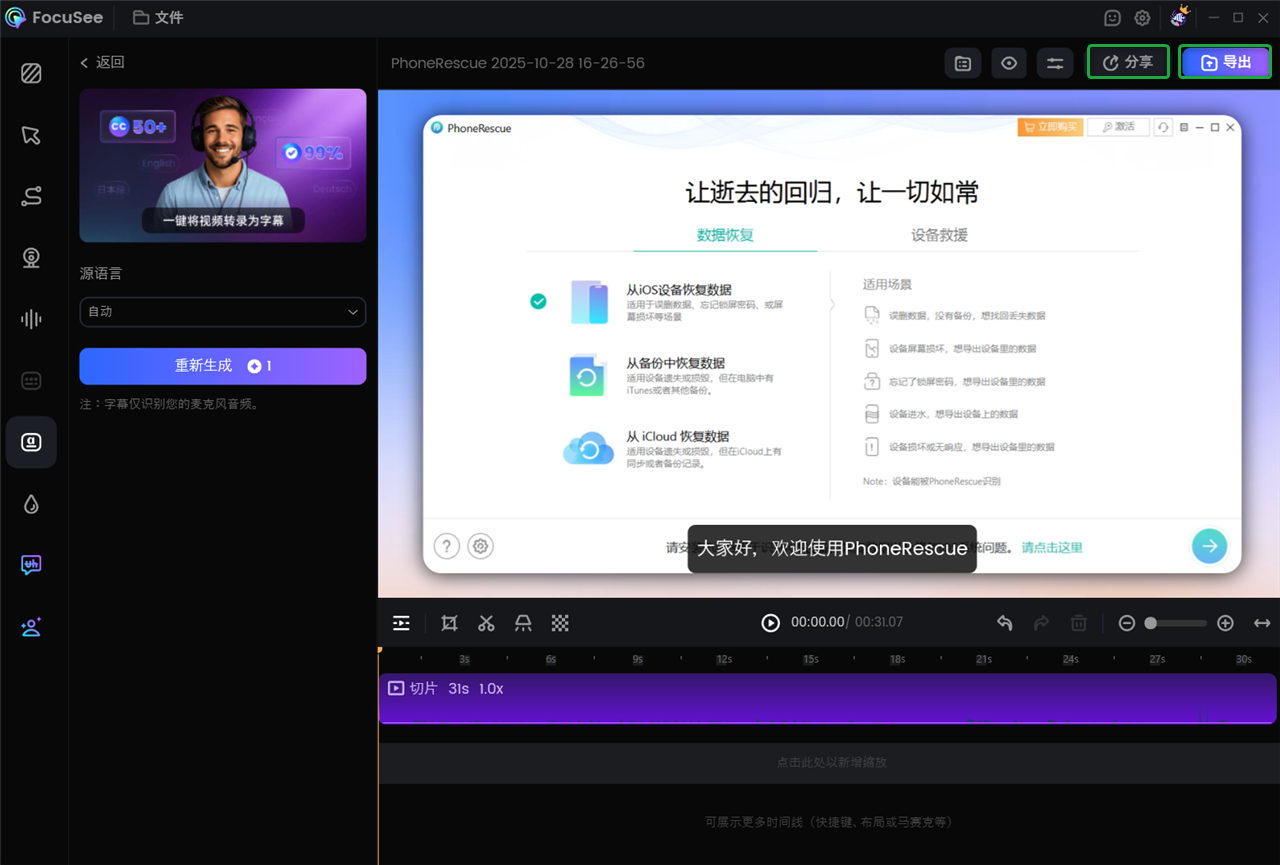Screen dimensions: 1280x865
Task: Adjust the timeline zoom slider
Action: click(x=1176, y=623)
